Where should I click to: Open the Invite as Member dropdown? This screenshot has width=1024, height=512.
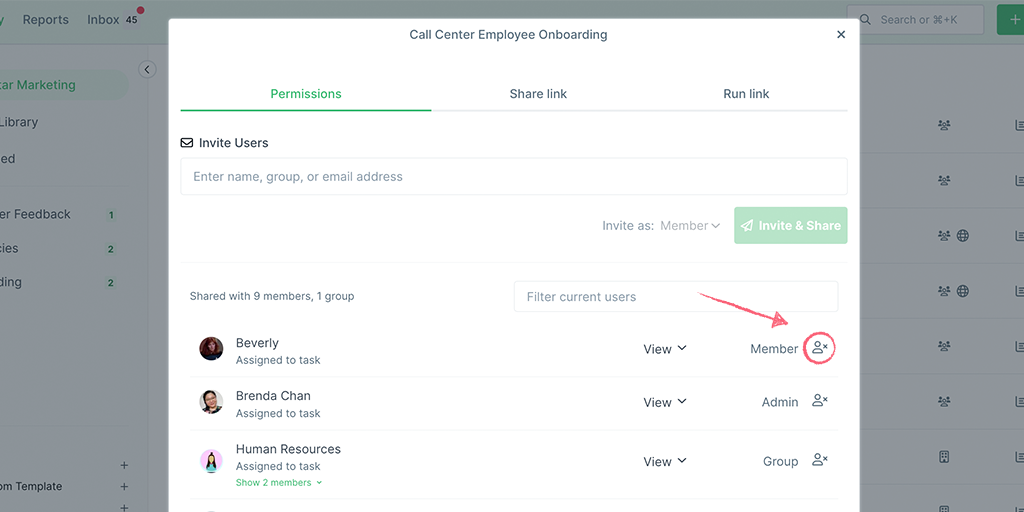point(690,225)
